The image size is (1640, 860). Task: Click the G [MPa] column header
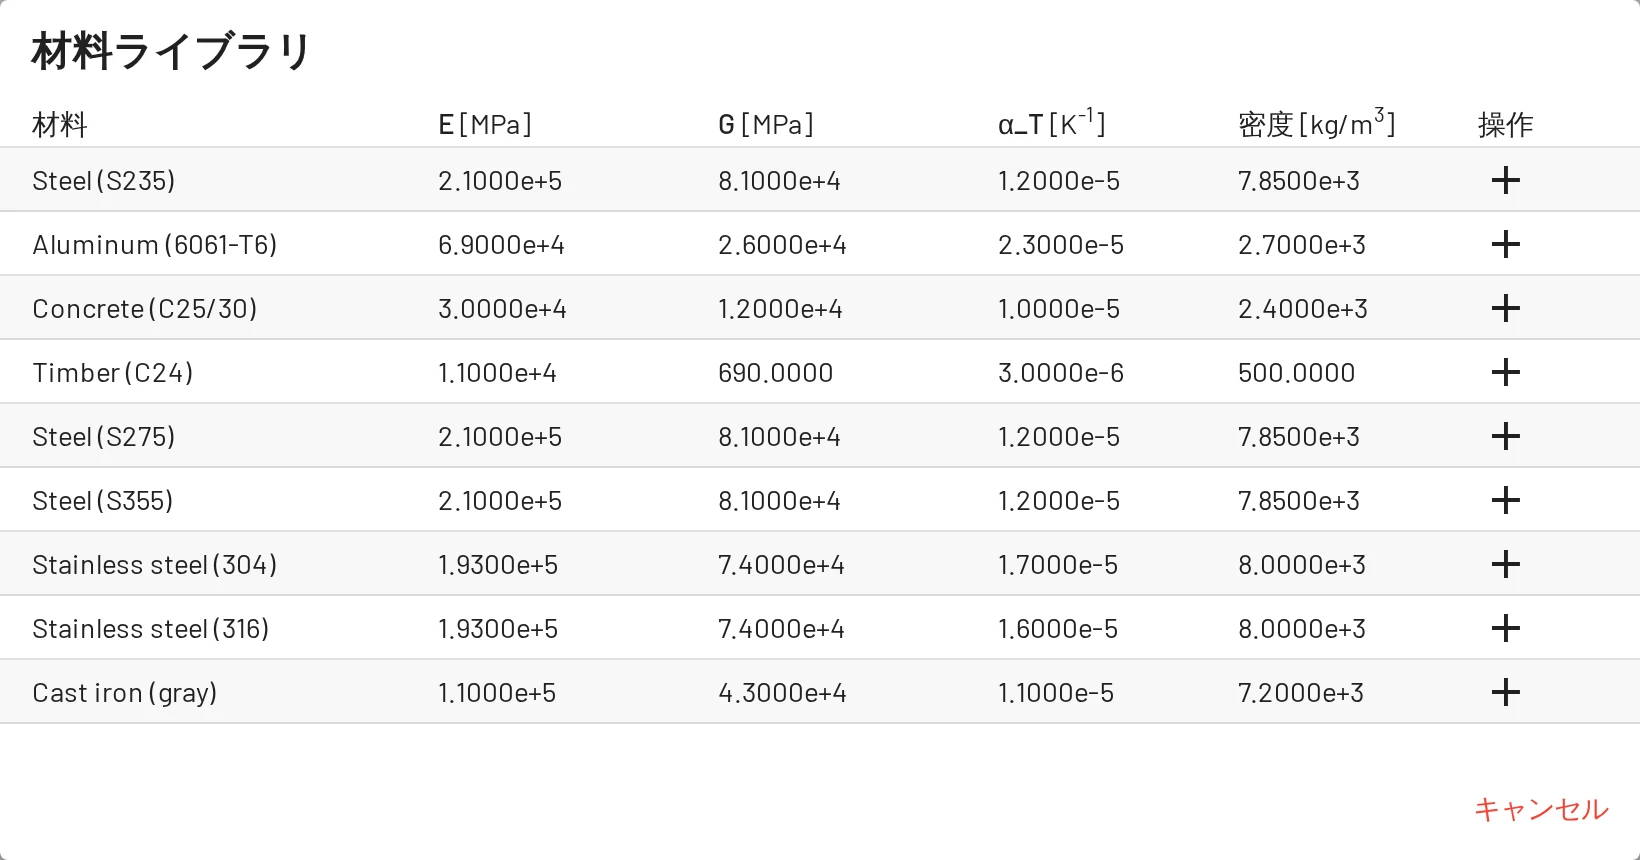[x=766, y=125]
